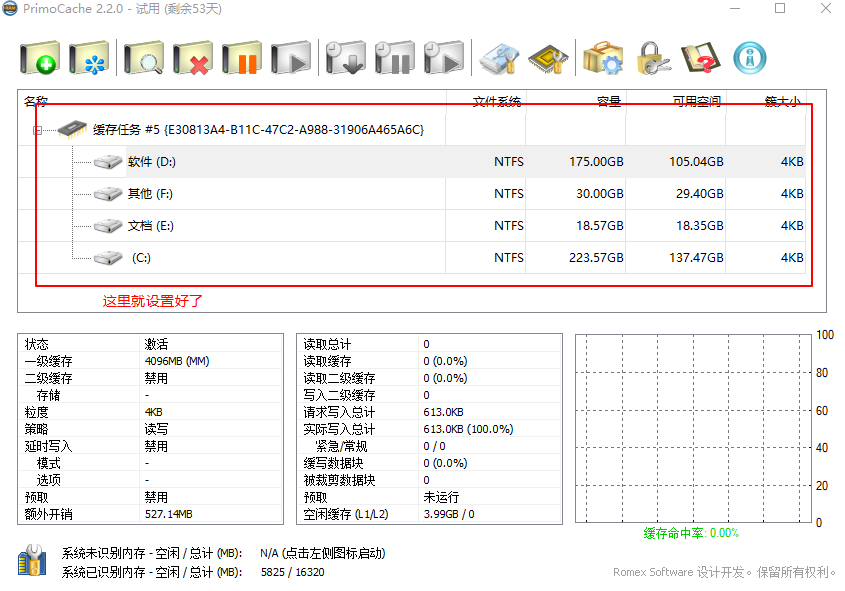The image size is (845, 591).
Task: Click the cache hit rate chart
Action: pos(694,428)
